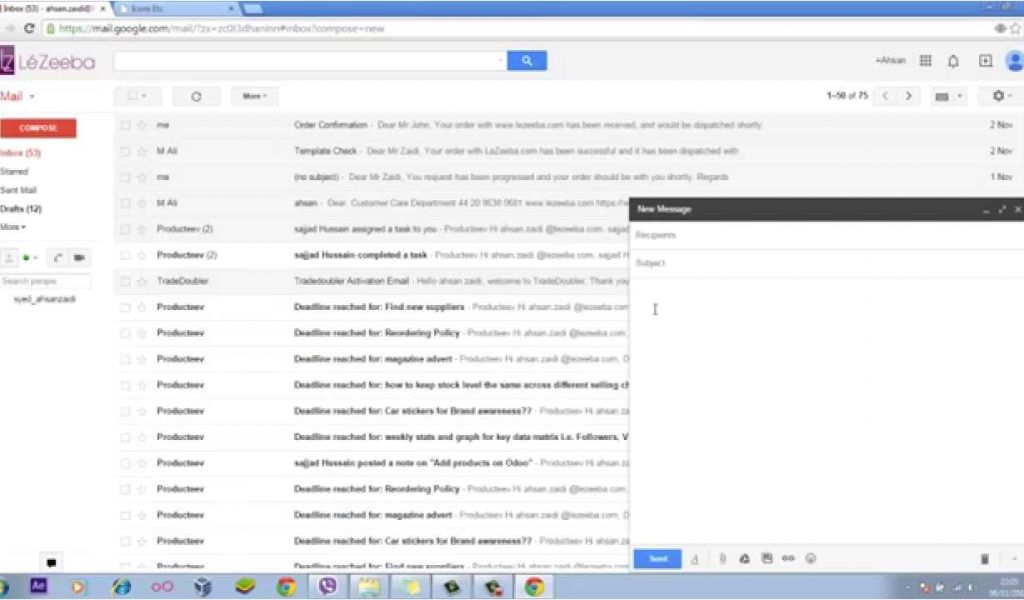The image size is (1024, 600).
Task: Open the select-all dropdown arrow
Action: [143, 96]
